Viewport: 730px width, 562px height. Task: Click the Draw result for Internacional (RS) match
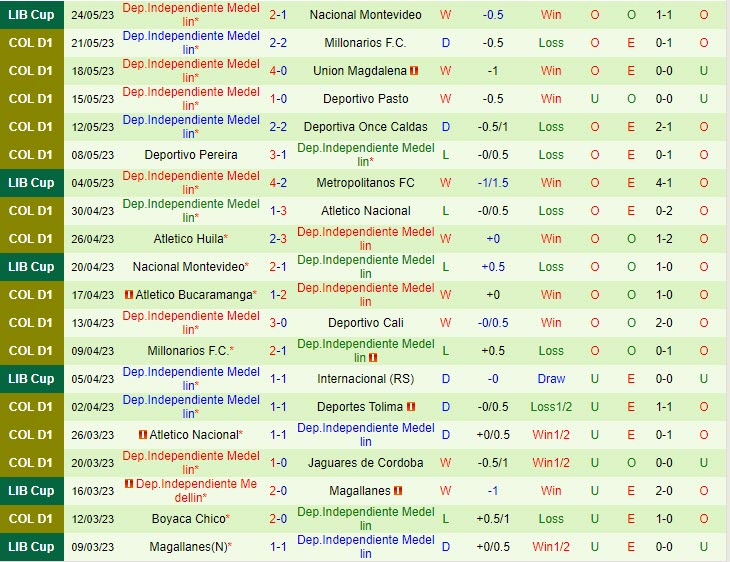(x=551, y=379)
